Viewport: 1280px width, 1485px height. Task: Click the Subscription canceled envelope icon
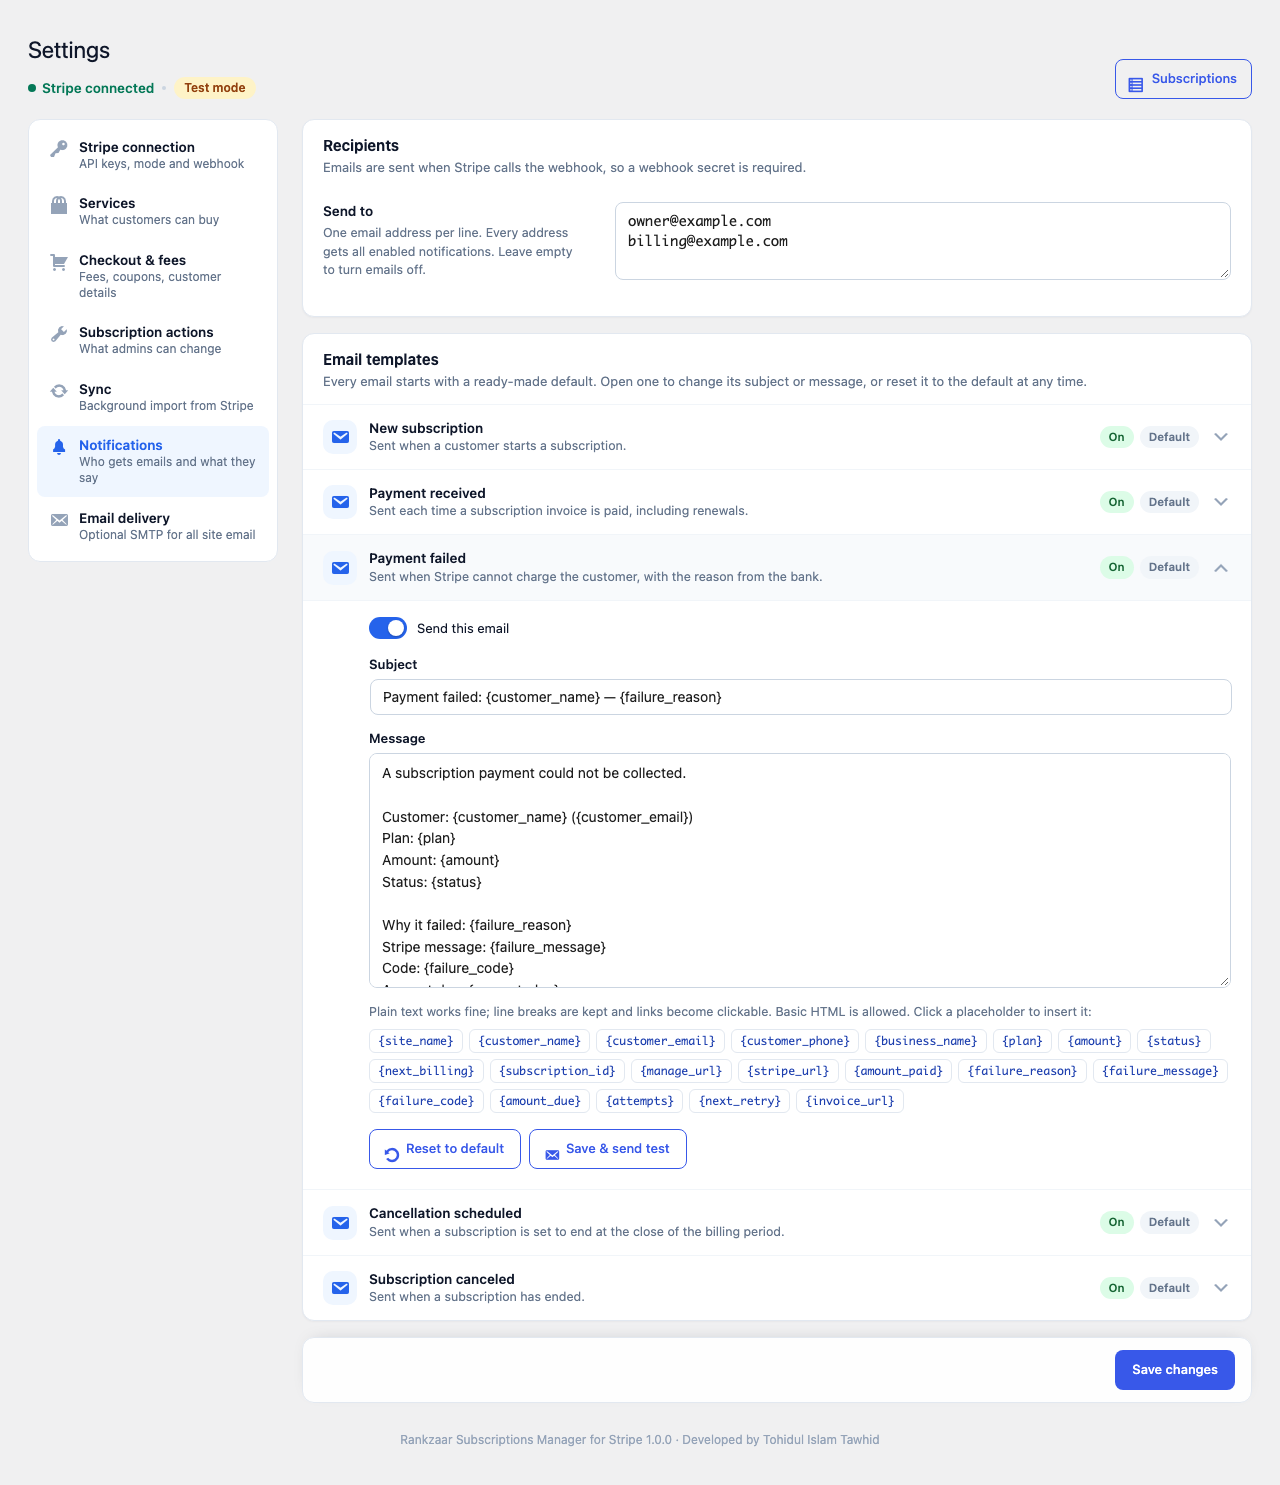coord(340,1288)
